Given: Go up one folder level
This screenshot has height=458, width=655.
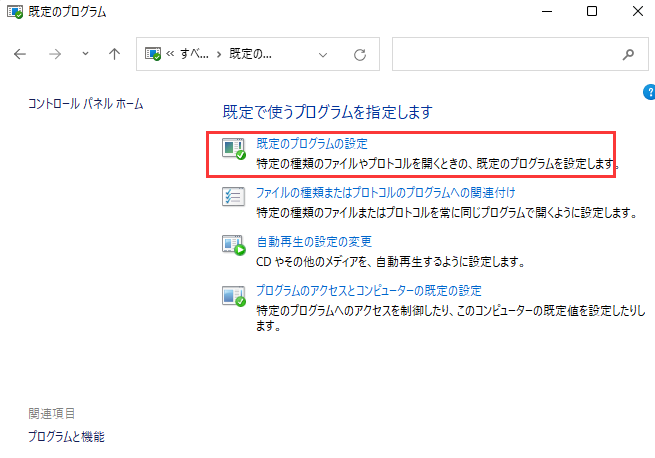Looking at the screenshot, I should [114, 54].
